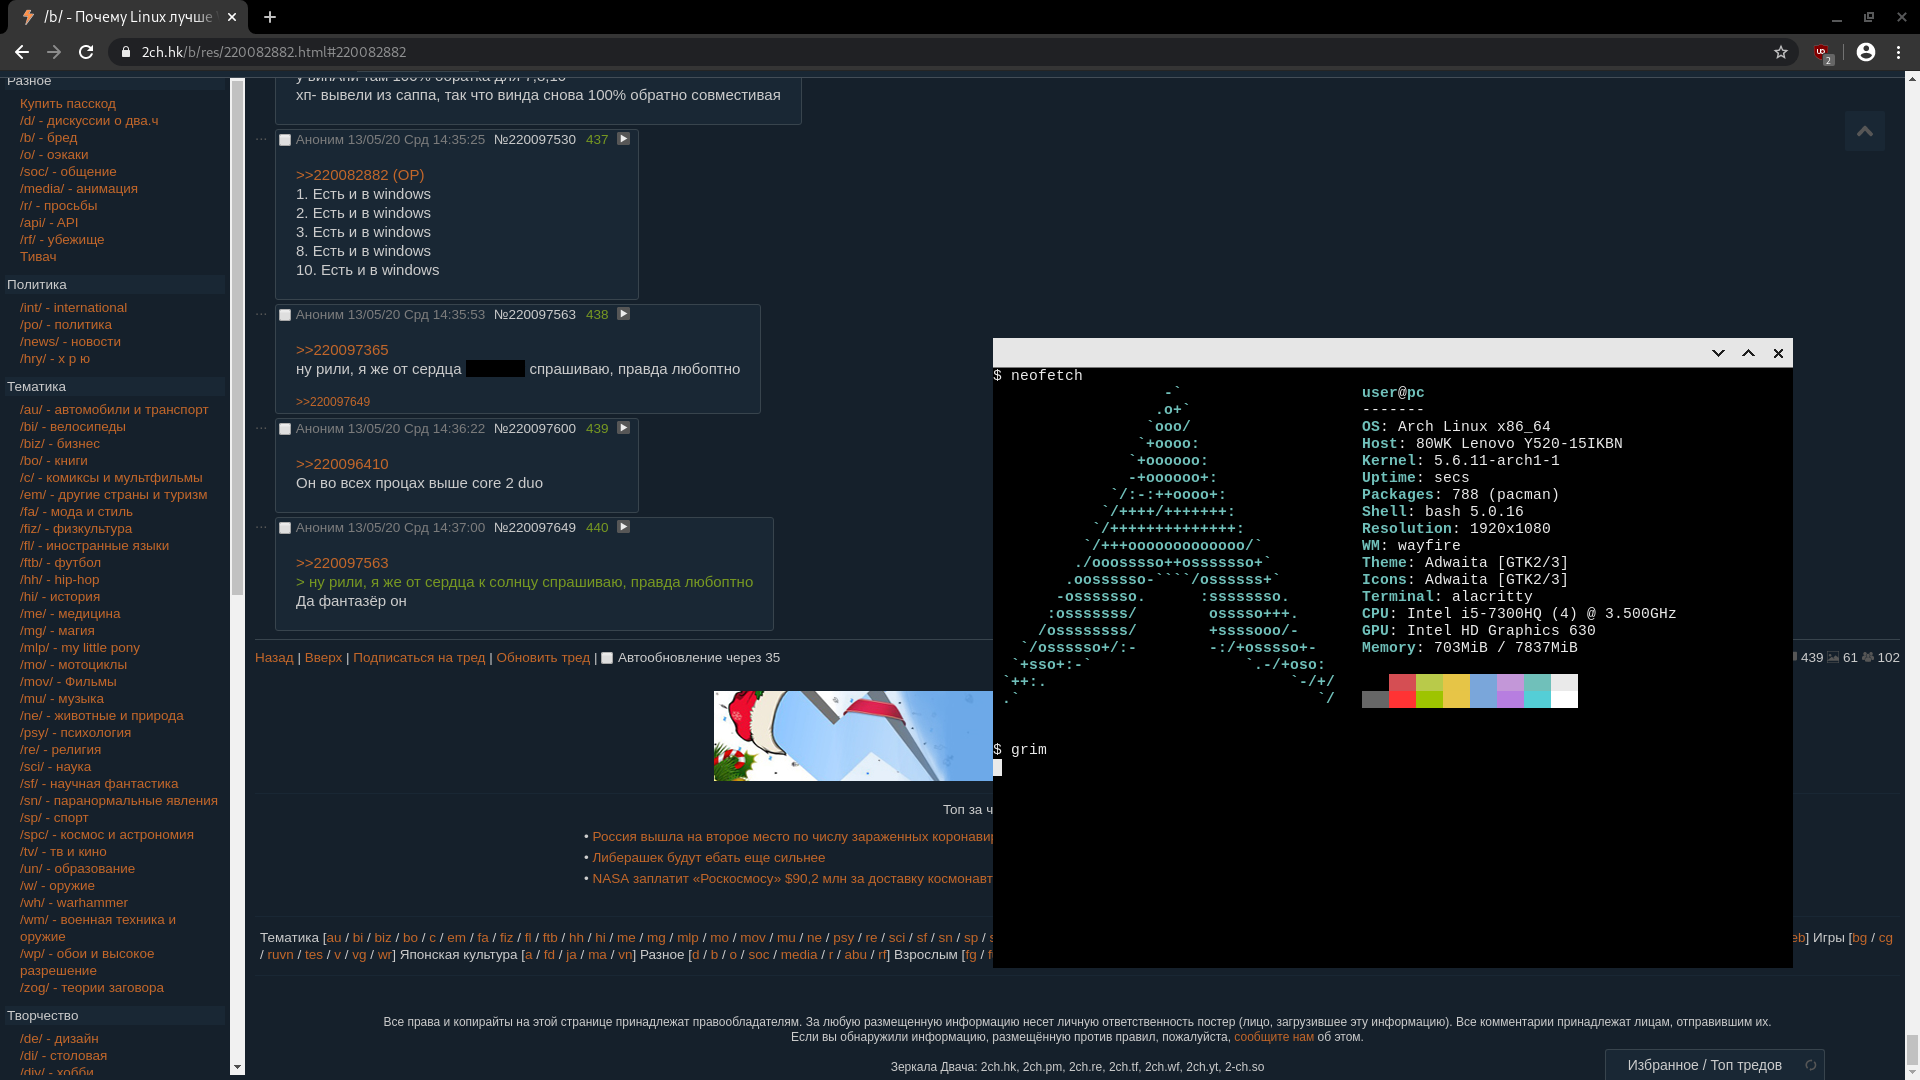Click post number №220097600
Screen dimensions: 1920x1080
[535, 429]
